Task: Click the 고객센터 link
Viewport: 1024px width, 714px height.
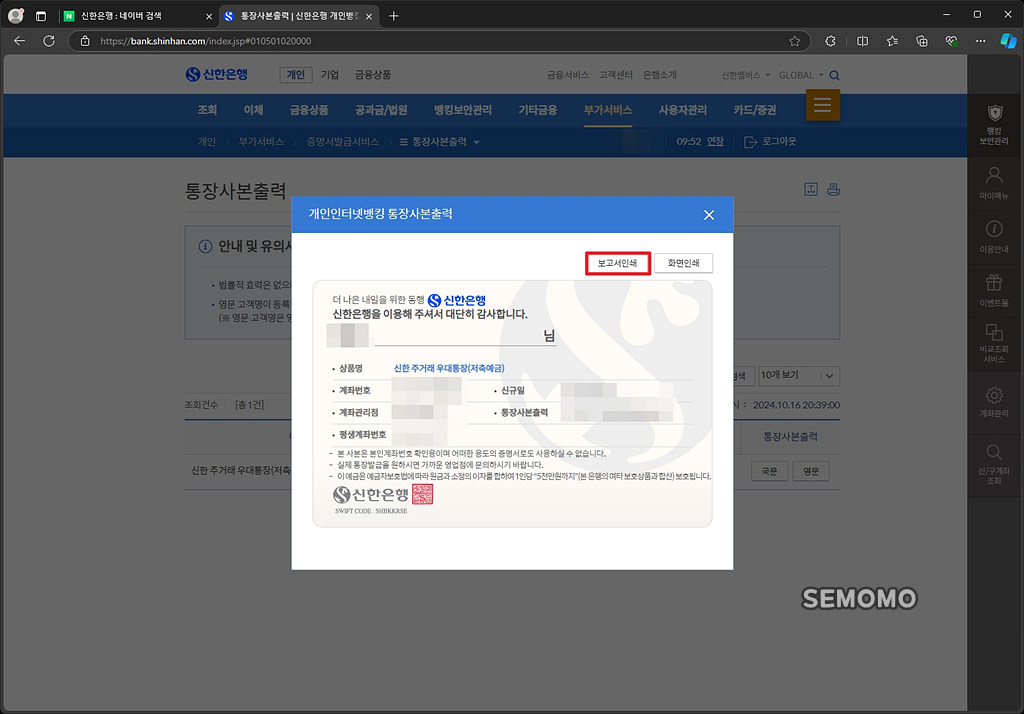Action: click(x=616, y=75)
